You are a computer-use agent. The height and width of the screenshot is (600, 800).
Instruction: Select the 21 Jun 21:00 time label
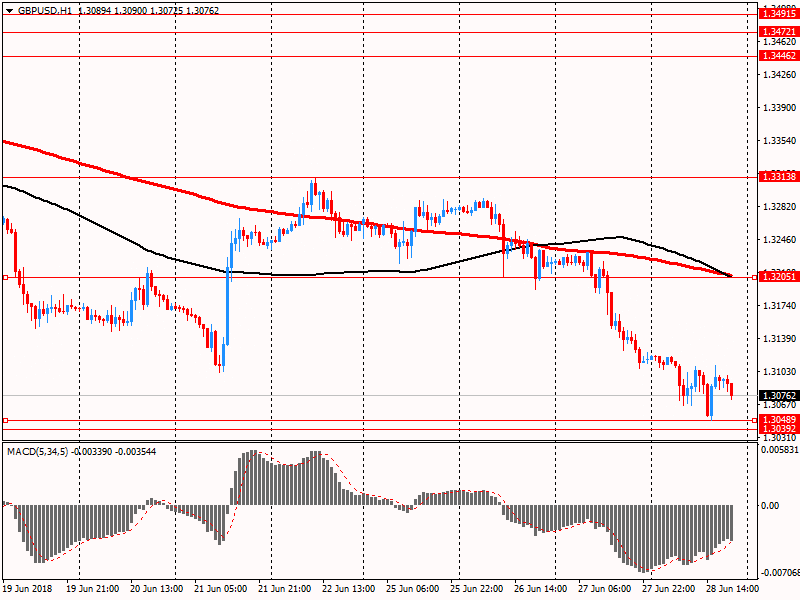coord(285,589)
